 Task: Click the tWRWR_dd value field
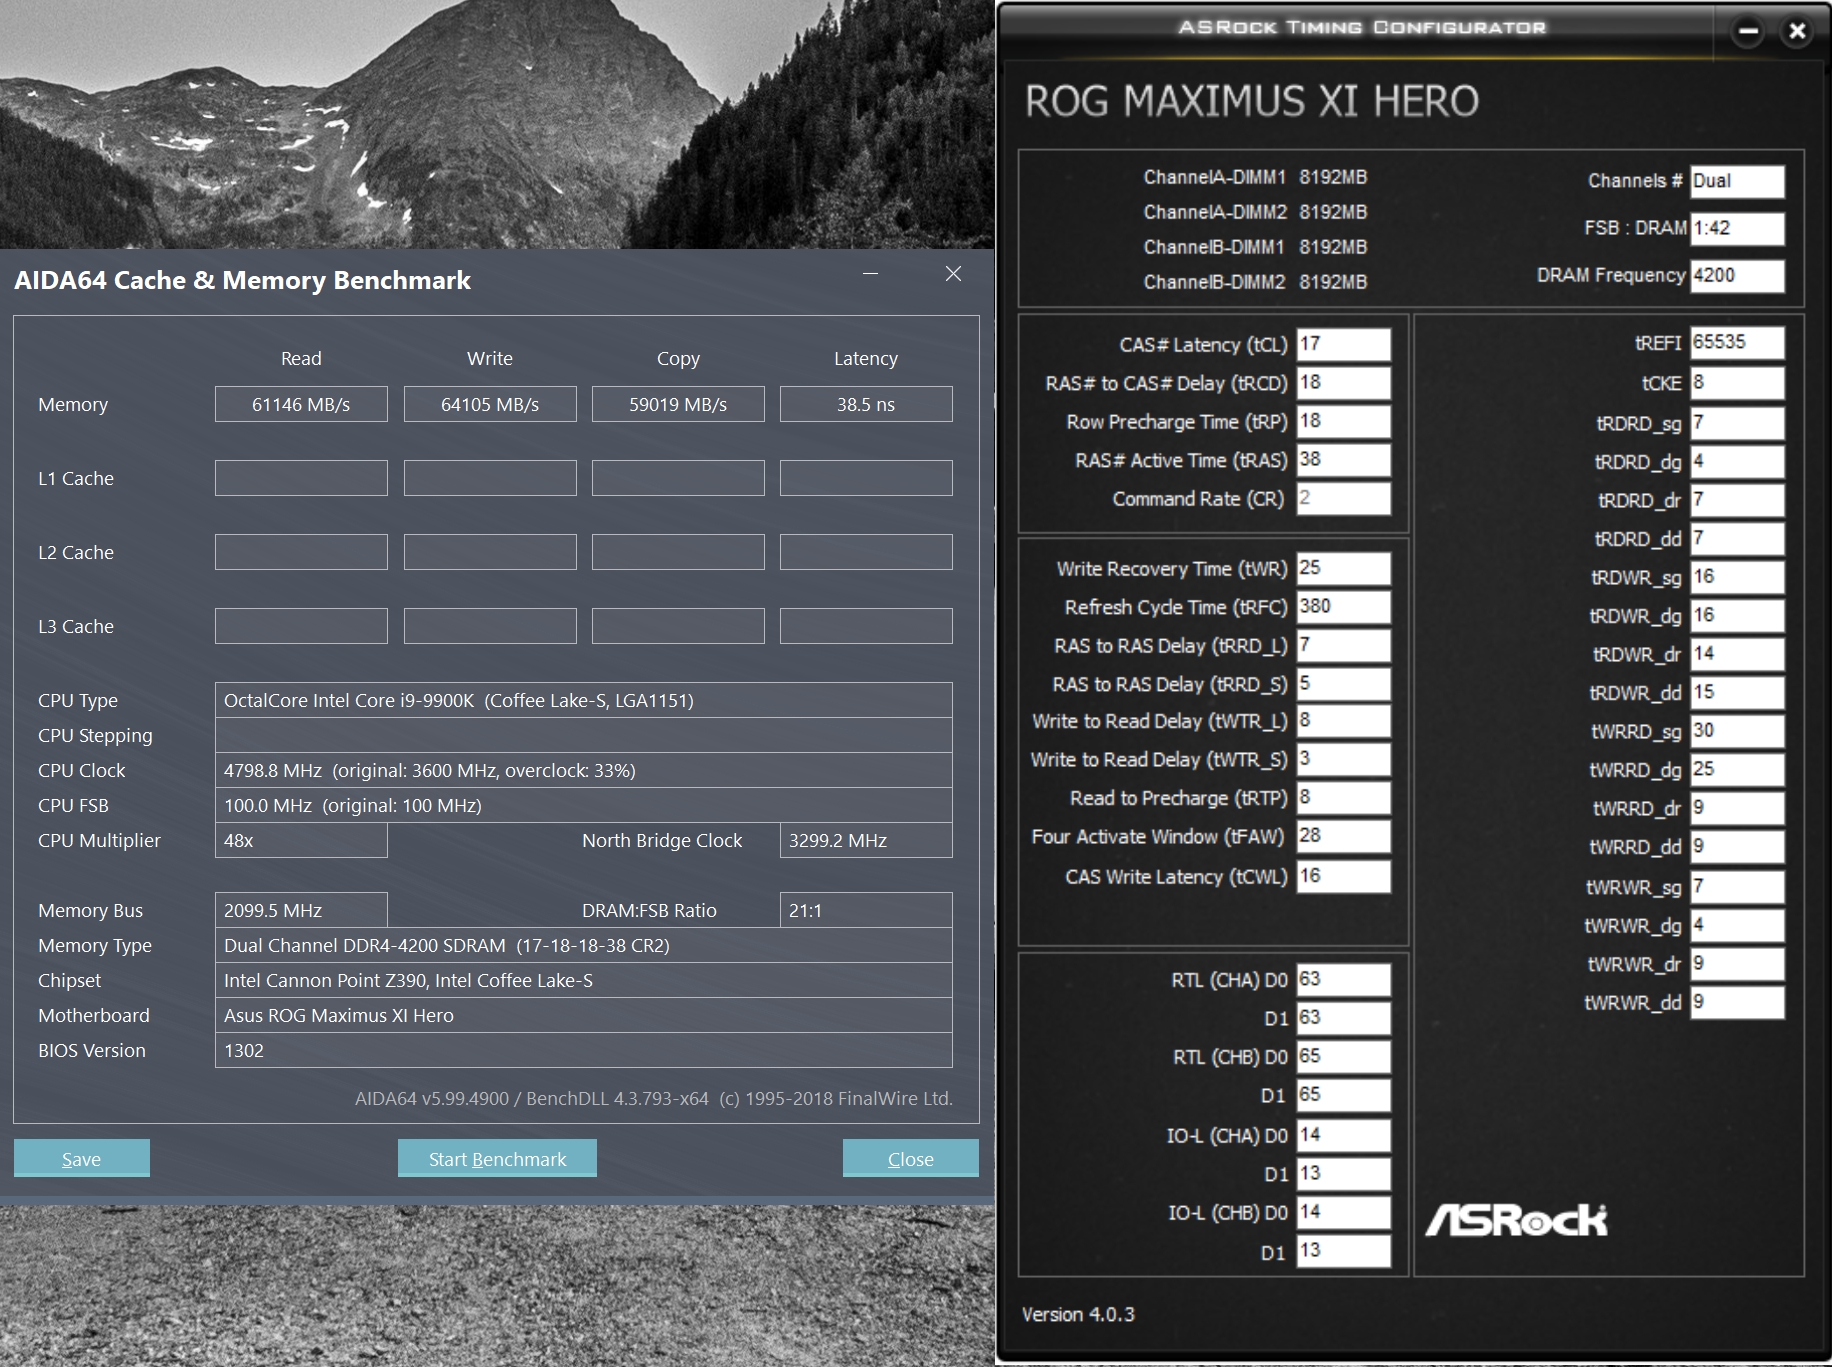coord(1737,1002)
